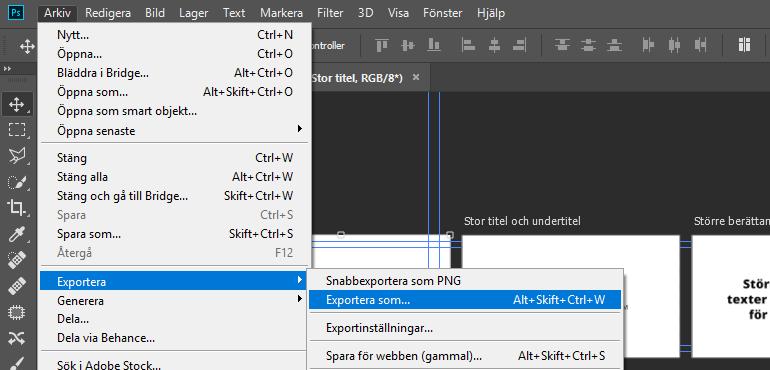Distribute left edges
770x370 pixels.
[648, 45]
